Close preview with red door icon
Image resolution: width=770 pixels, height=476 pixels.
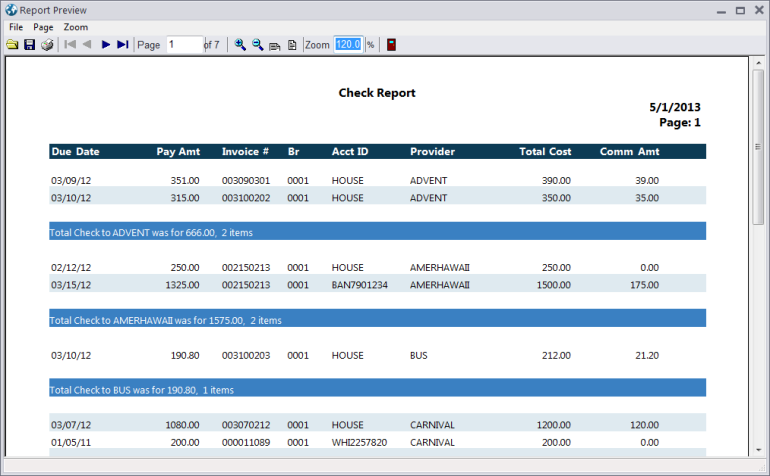pyautogui.click(x=391, y=45)
